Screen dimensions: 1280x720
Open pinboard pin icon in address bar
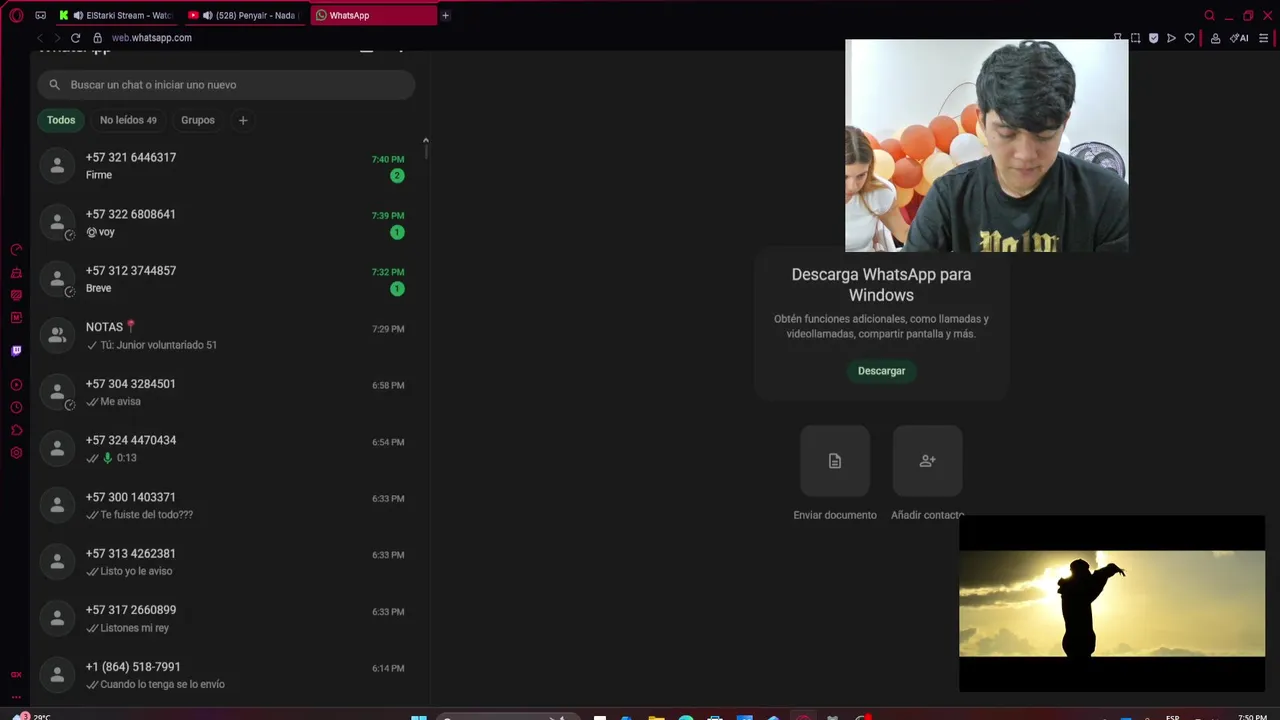[x=1117, y=38]
